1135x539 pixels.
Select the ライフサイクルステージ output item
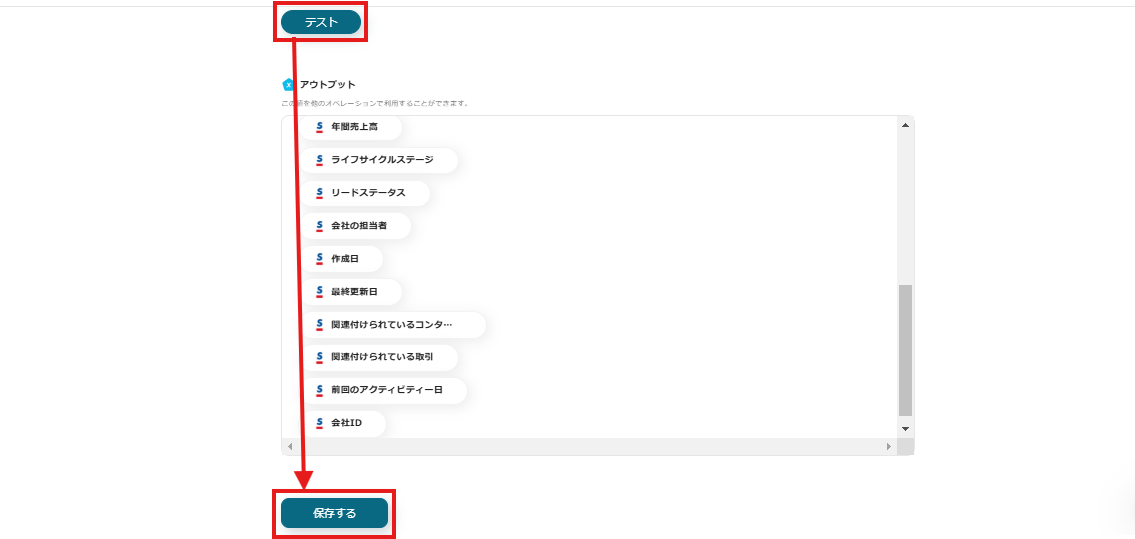point(381,160)
